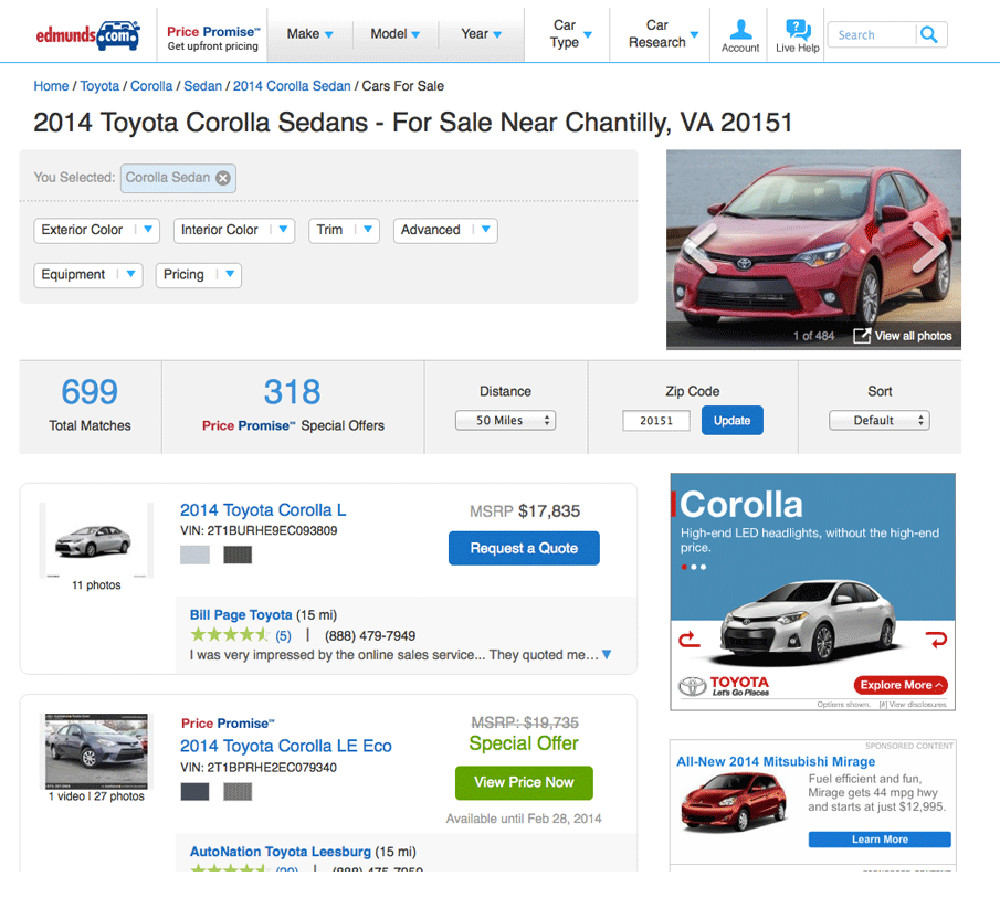Expand the Trim filter dropdown
Screen dimensions: 1000x897
tap(344, 230)
